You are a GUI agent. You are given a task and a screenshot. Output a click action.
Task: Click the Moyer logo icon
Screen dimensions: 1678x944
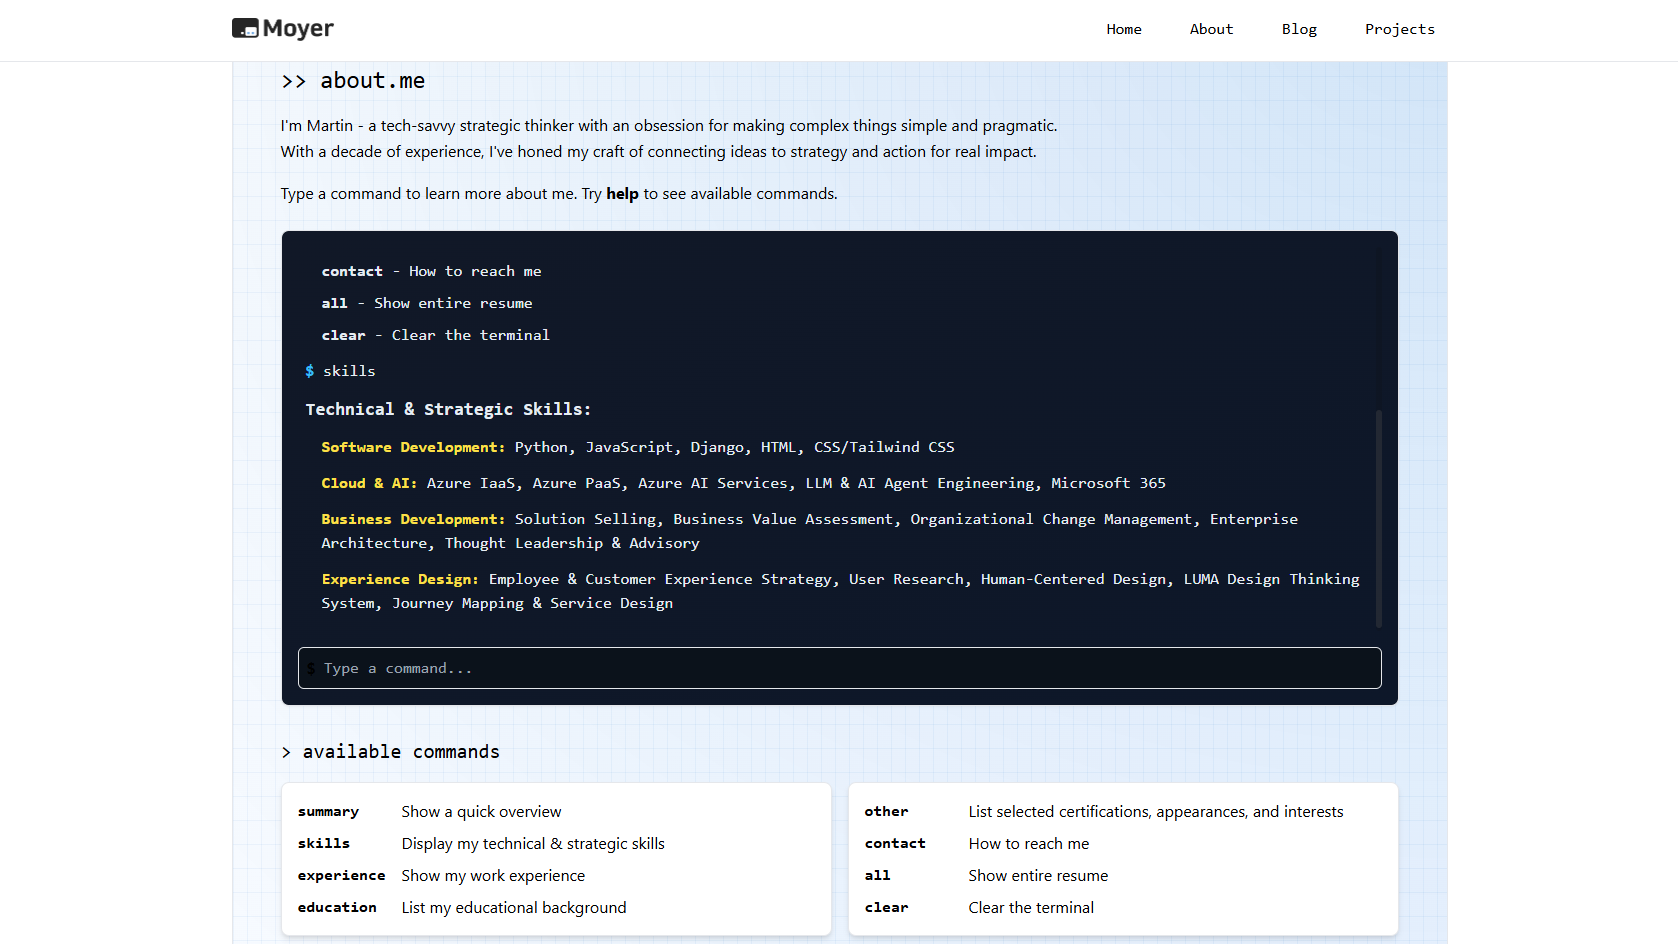[x=245, y=29]
